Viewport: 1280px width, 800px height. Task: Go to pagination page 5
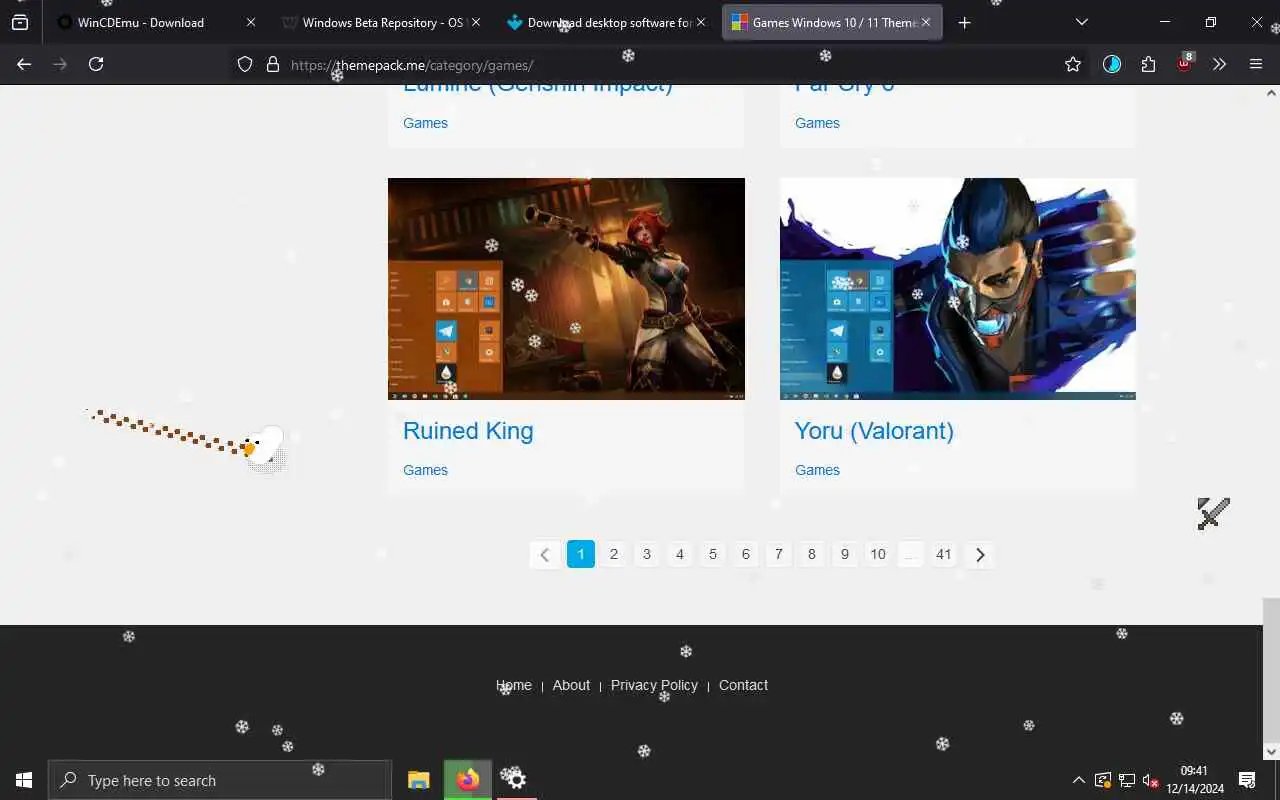coord(713,554)
